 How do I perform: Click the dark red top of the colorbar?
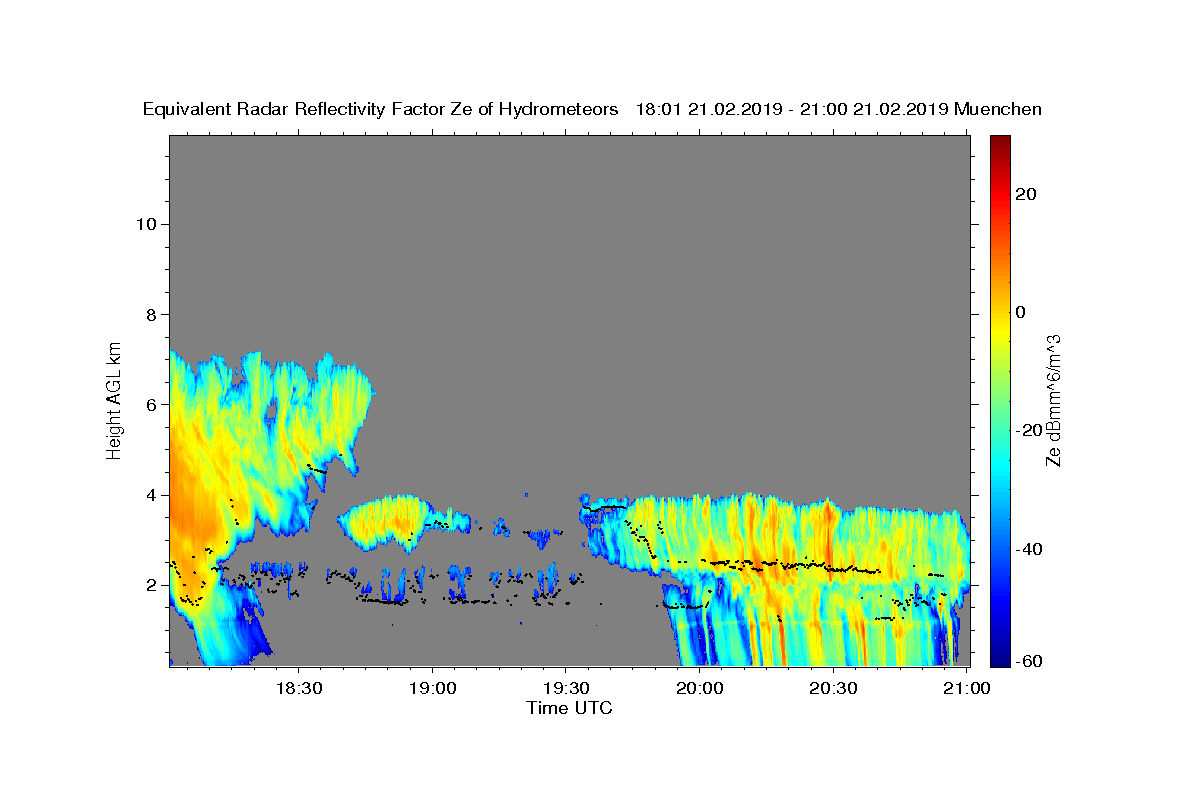click(999, 142)
